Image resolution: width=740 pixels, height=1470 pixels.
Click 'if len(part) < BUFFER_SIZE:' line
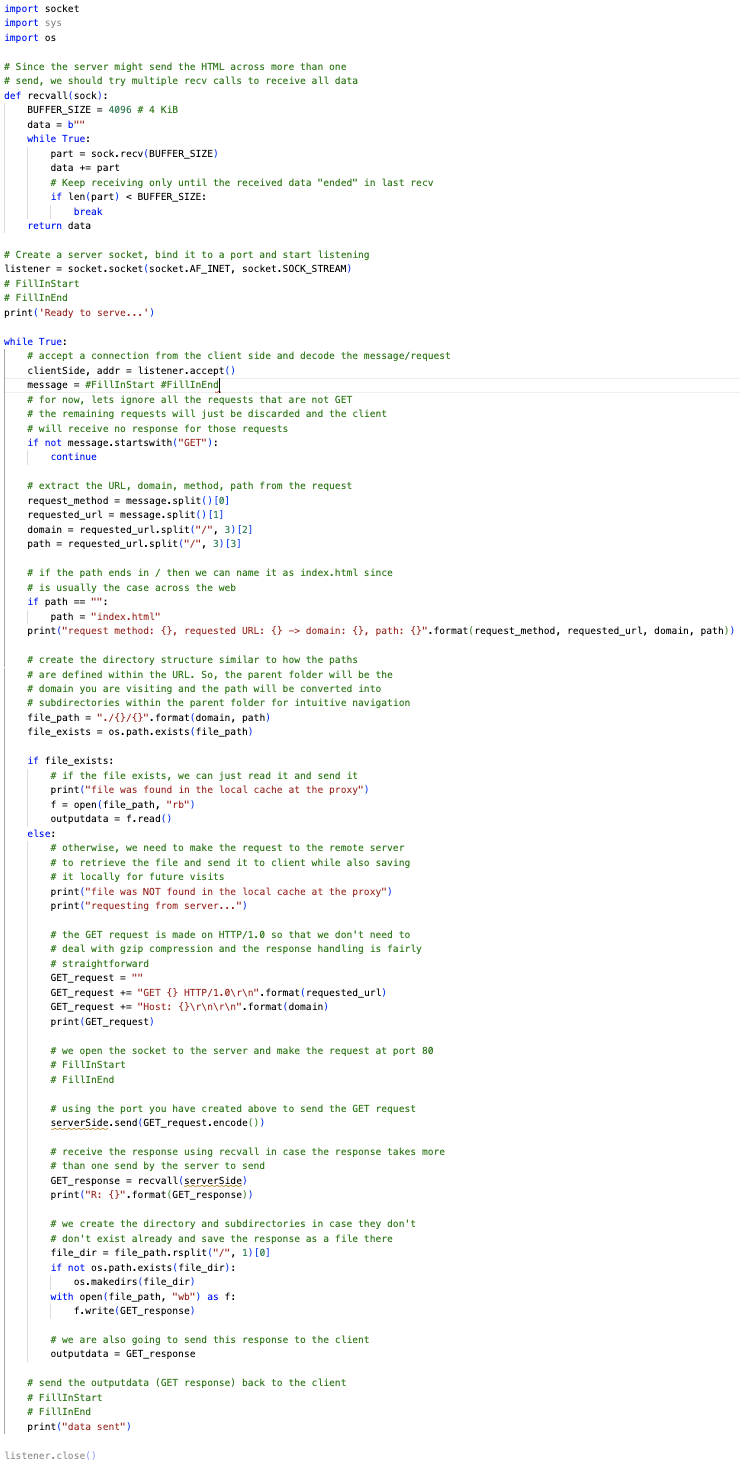tap(129, 197)
